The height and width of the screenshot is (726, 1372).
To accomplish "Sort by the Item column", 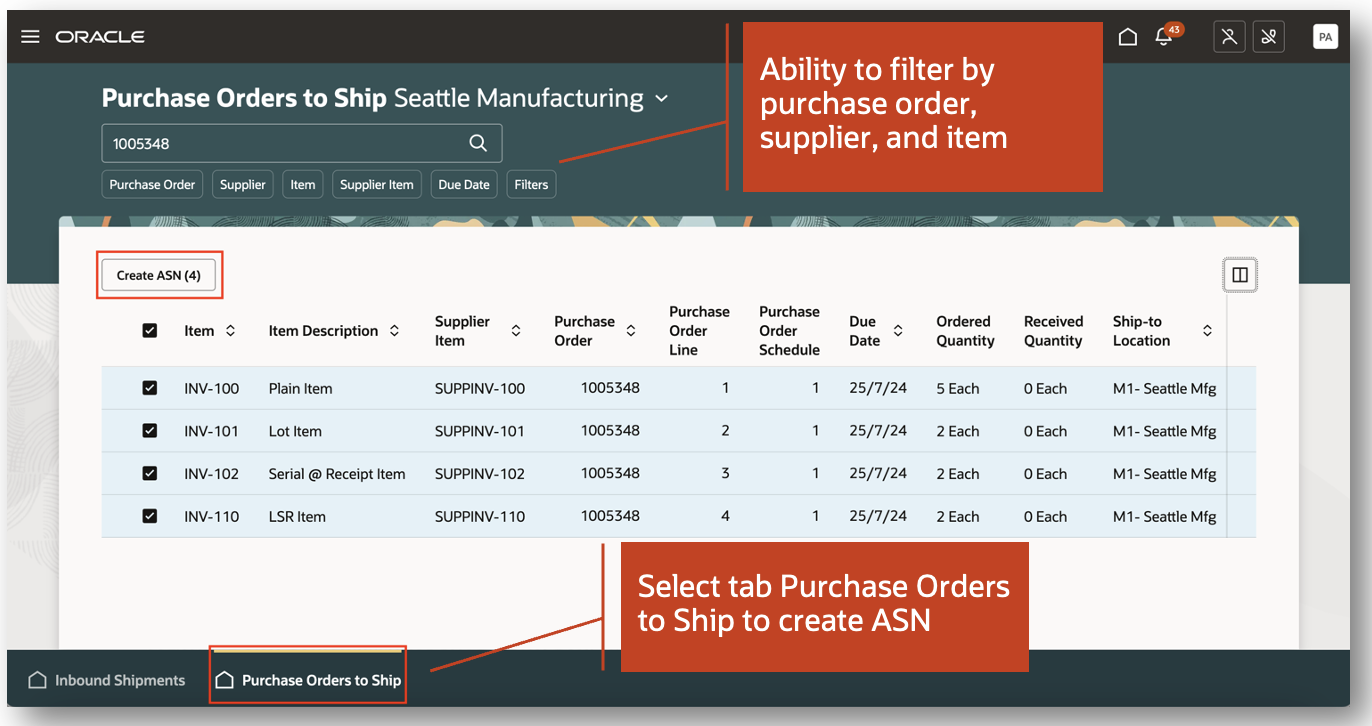I will 230,331.
